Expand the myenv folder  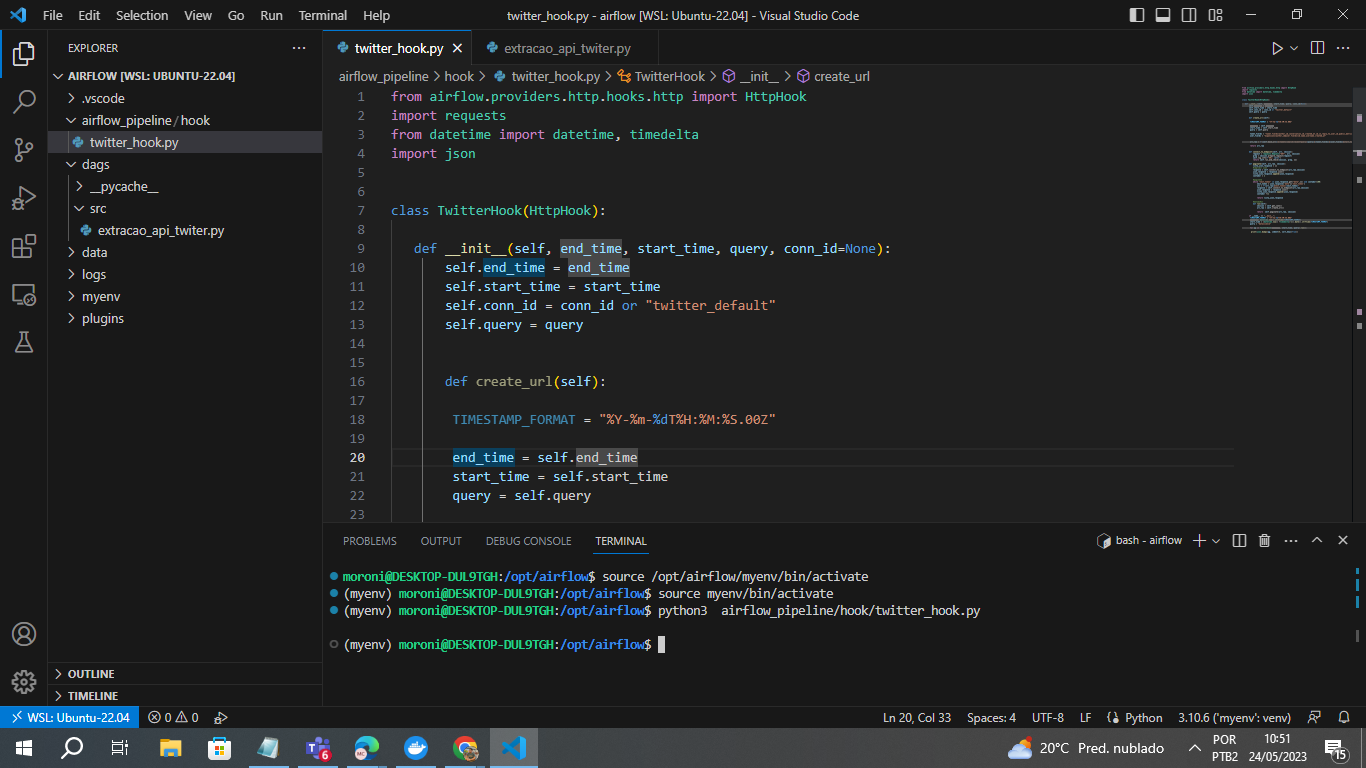[185, 296]
